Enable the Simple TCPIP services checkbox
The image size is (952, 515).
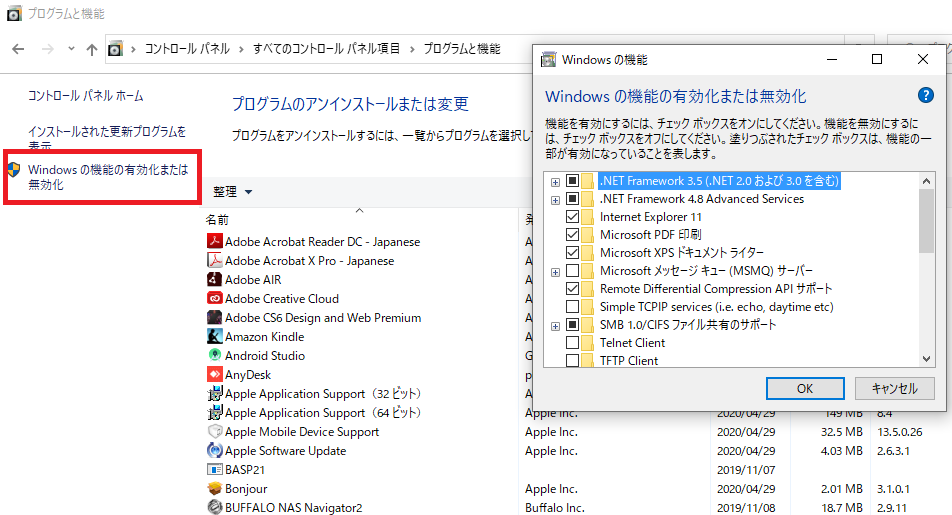pos(572,307)
